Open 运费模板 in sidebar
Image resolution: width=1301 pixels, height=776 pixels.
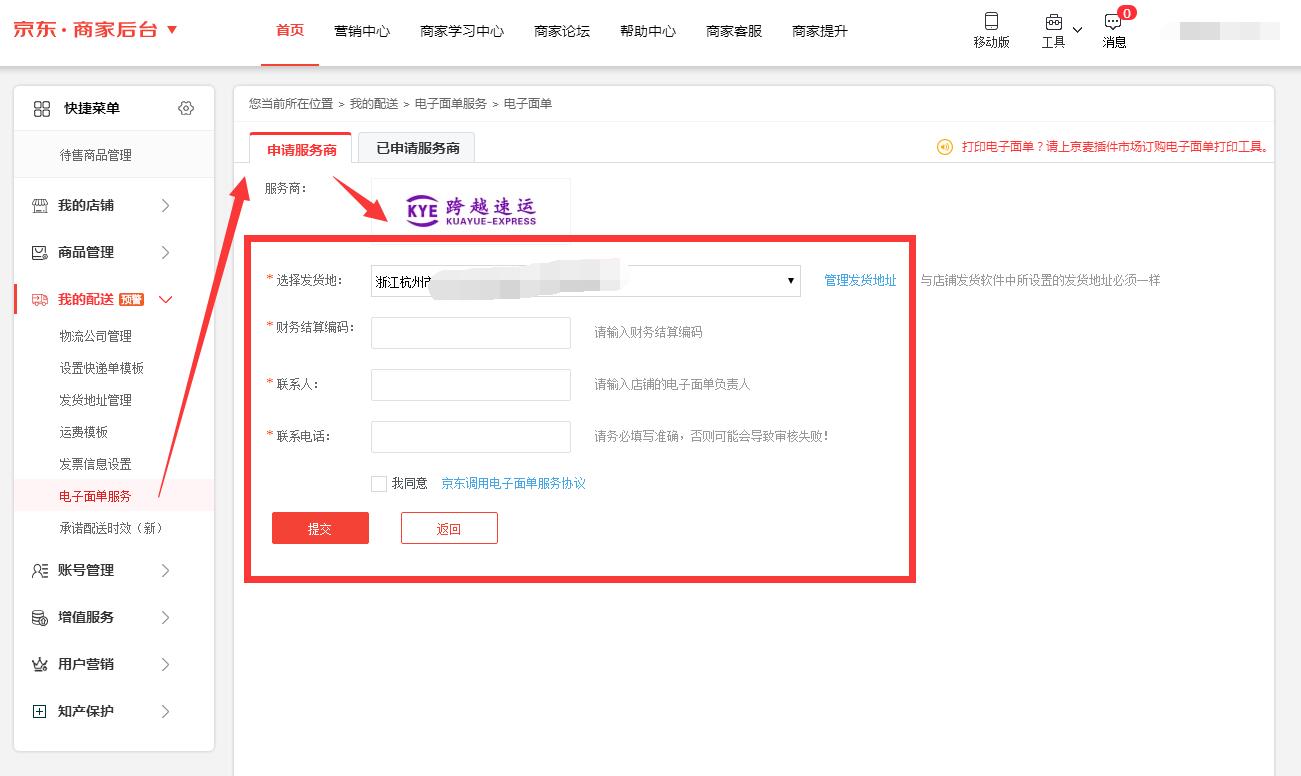point(84,432)
